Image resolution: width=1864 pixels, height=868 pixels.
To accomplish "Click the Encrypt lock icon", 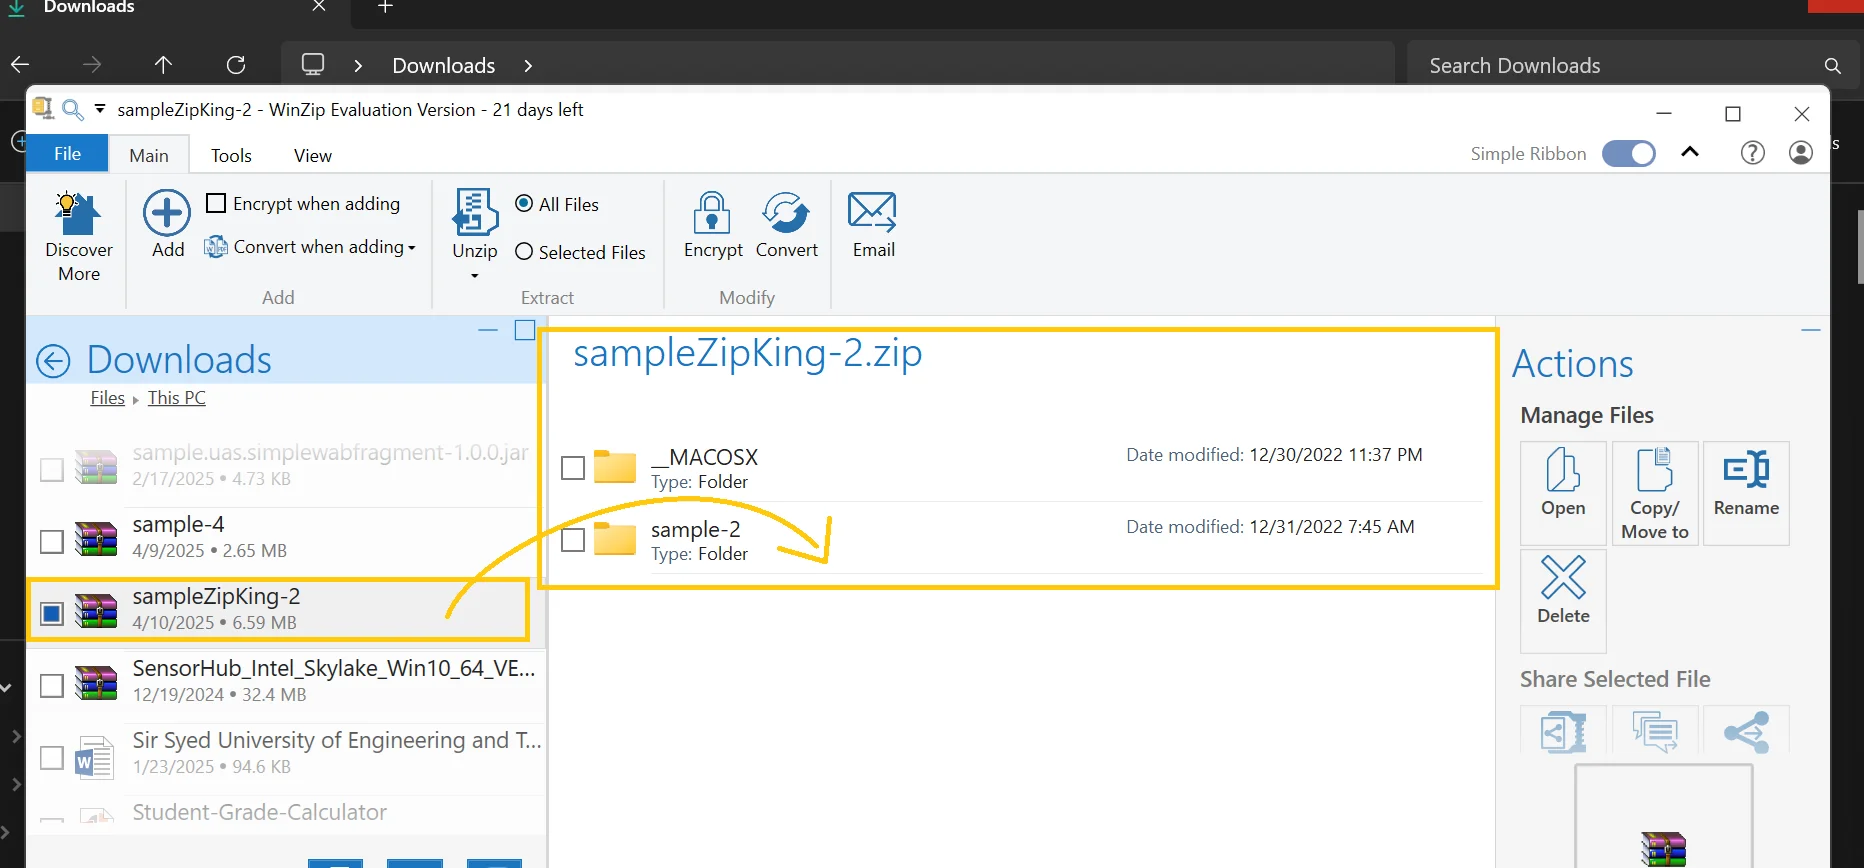I will point(712,212).
